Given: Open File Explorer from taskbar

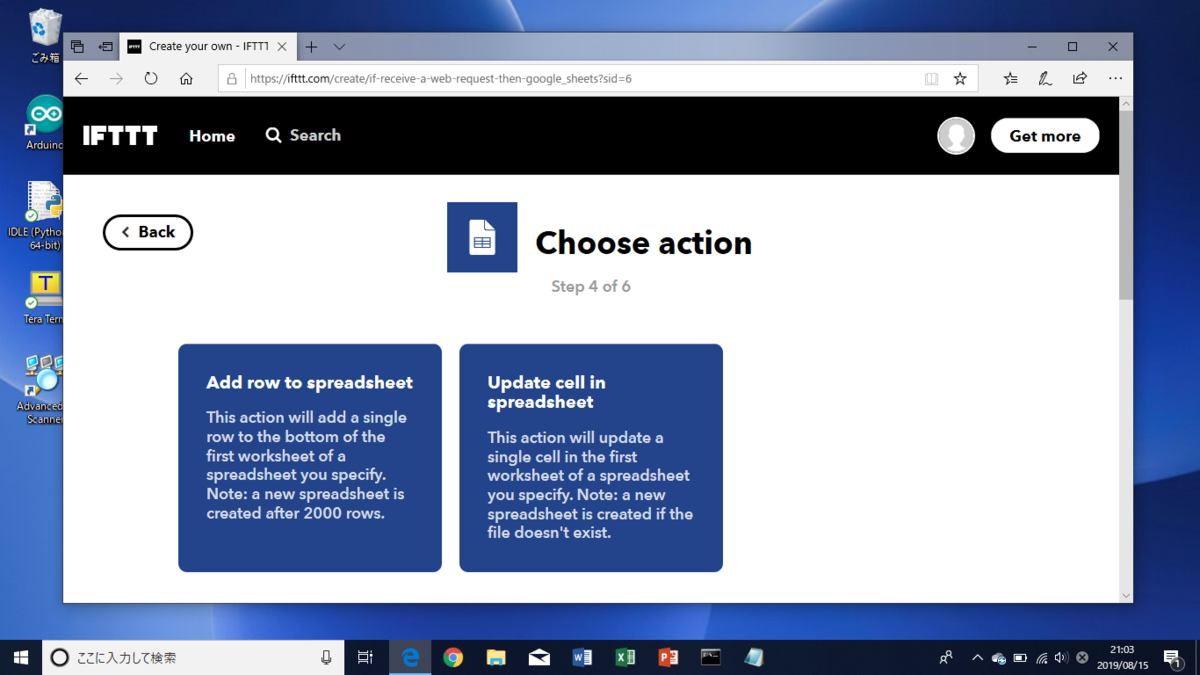Looking at the screenshot, I should pos(496,657).
